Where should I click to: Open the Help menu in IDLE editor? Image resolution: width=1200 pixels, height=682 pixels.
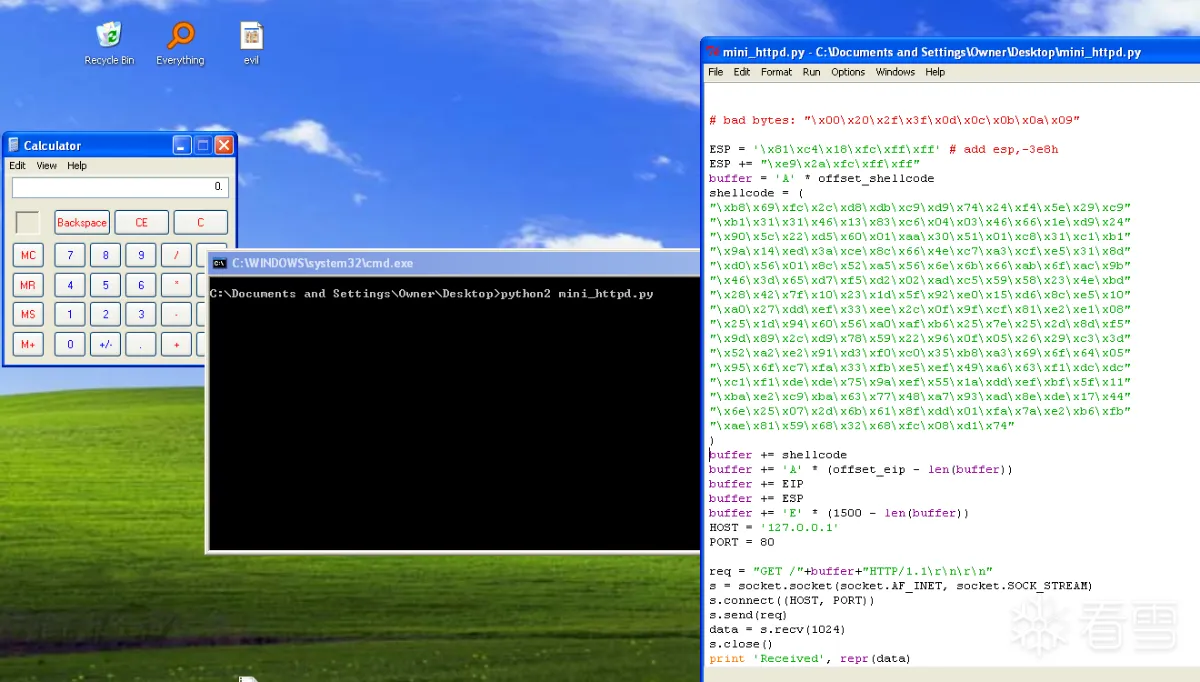click(935, 72)
